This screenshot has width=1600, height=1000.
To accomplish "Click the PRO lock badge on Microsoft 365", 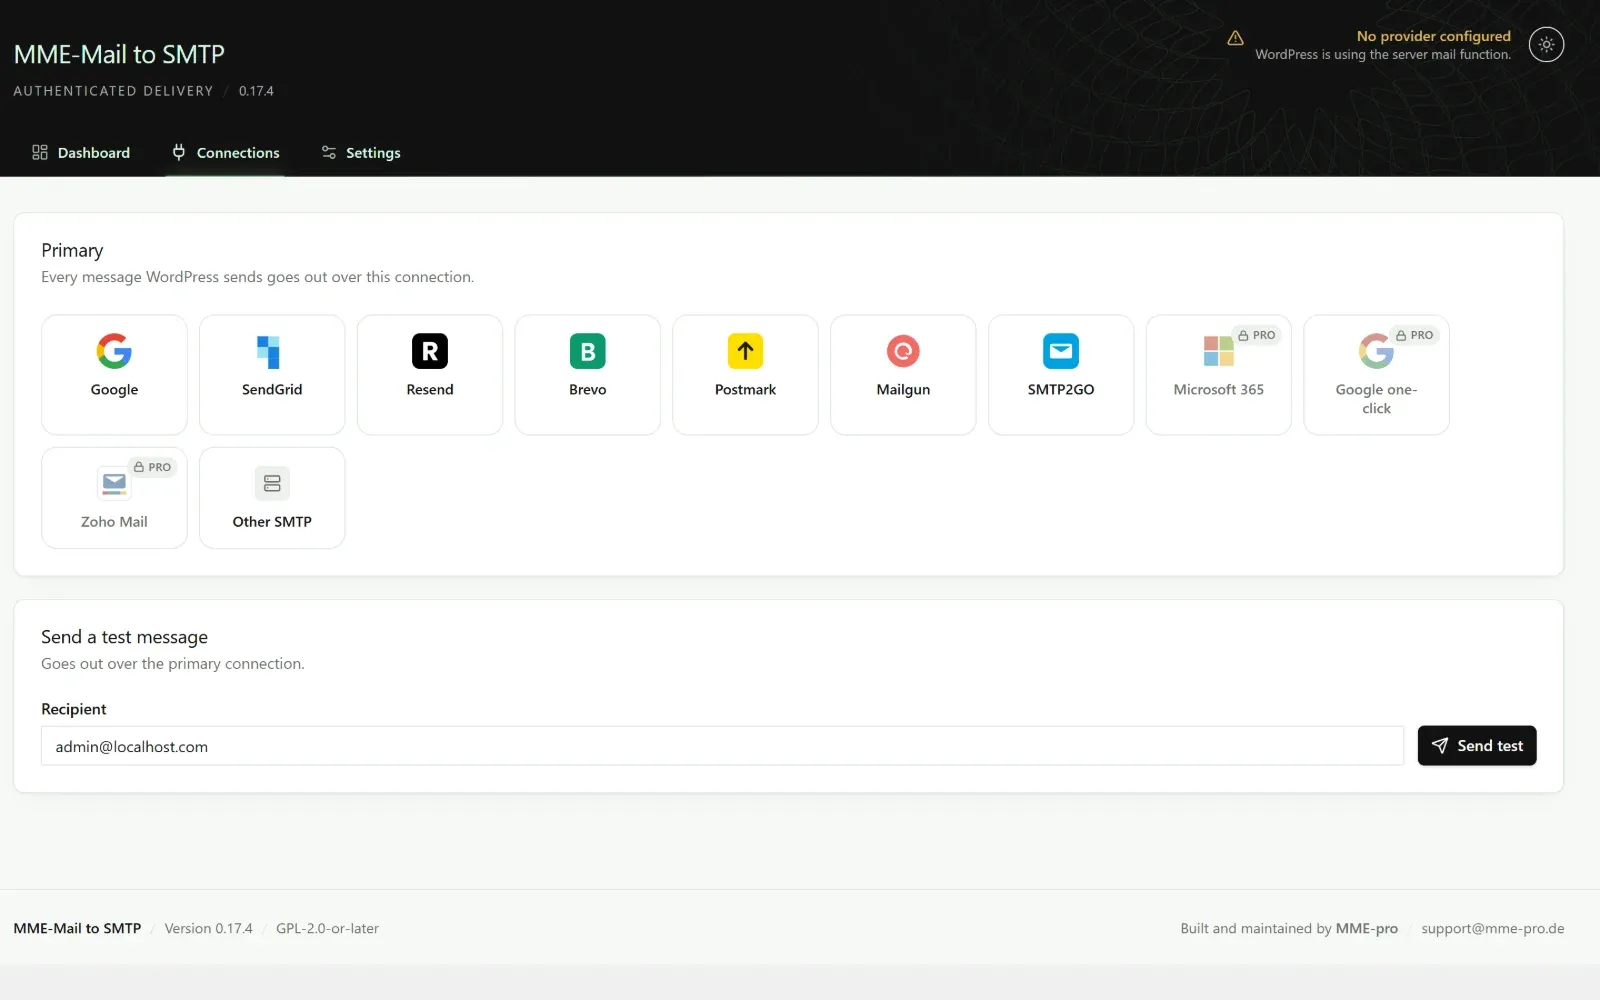I will coord(1256,335).
